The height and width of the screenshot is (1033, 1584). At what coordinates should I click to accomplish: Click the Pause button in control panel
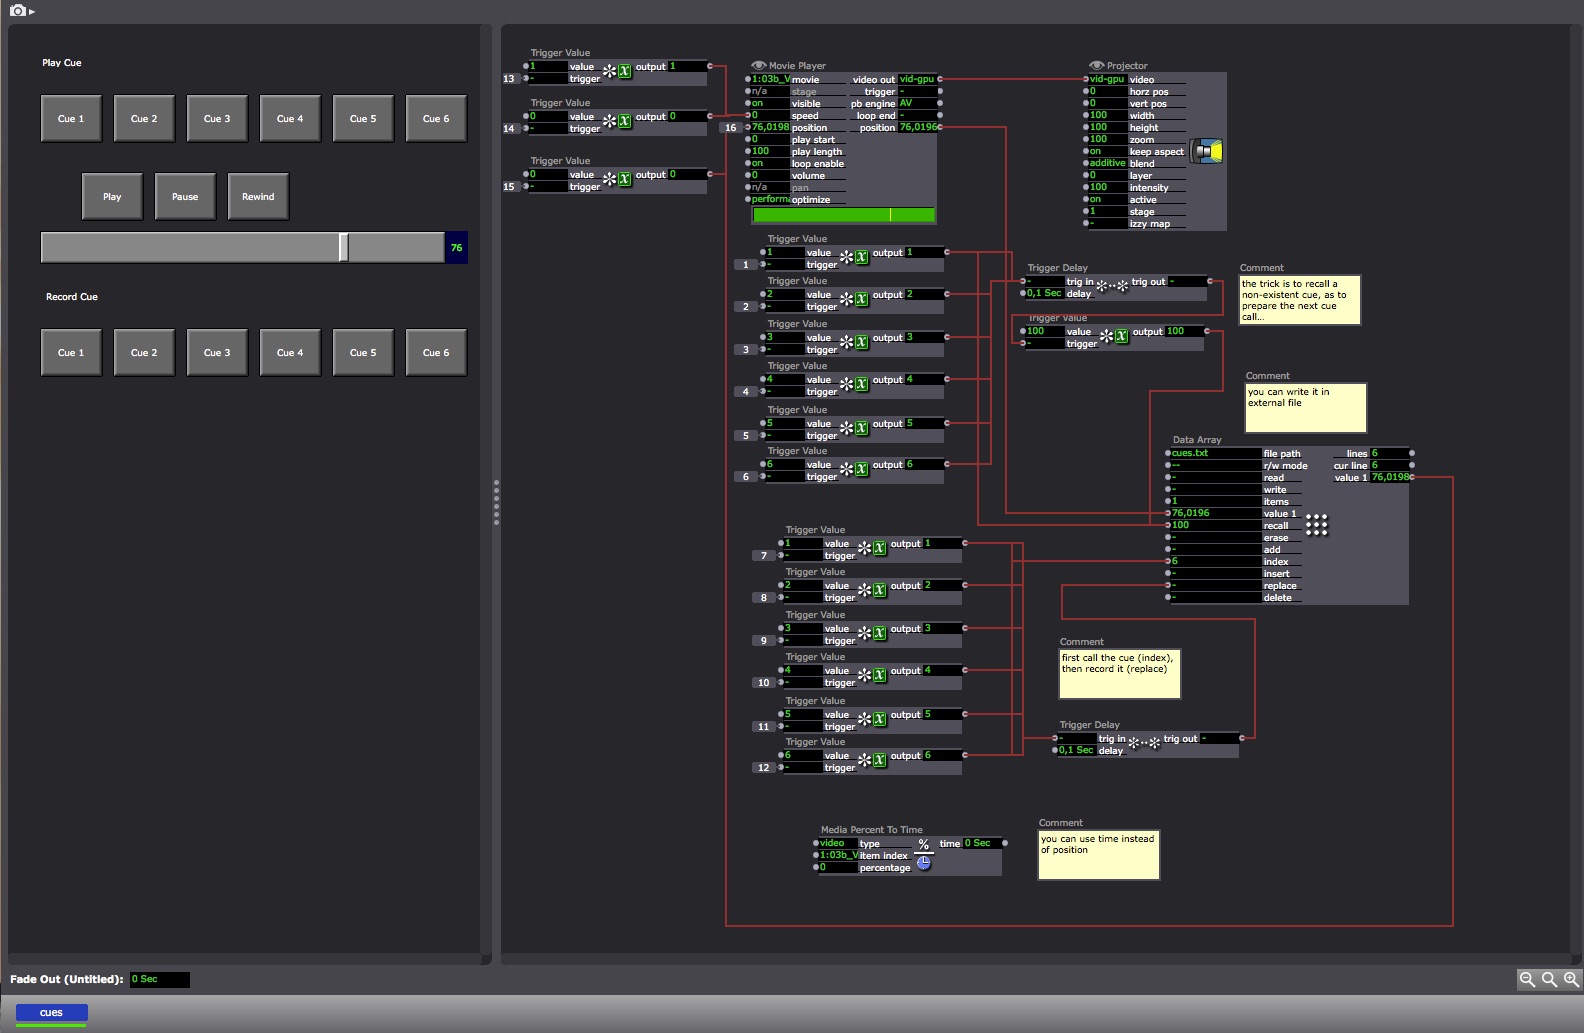click(185, 196)
